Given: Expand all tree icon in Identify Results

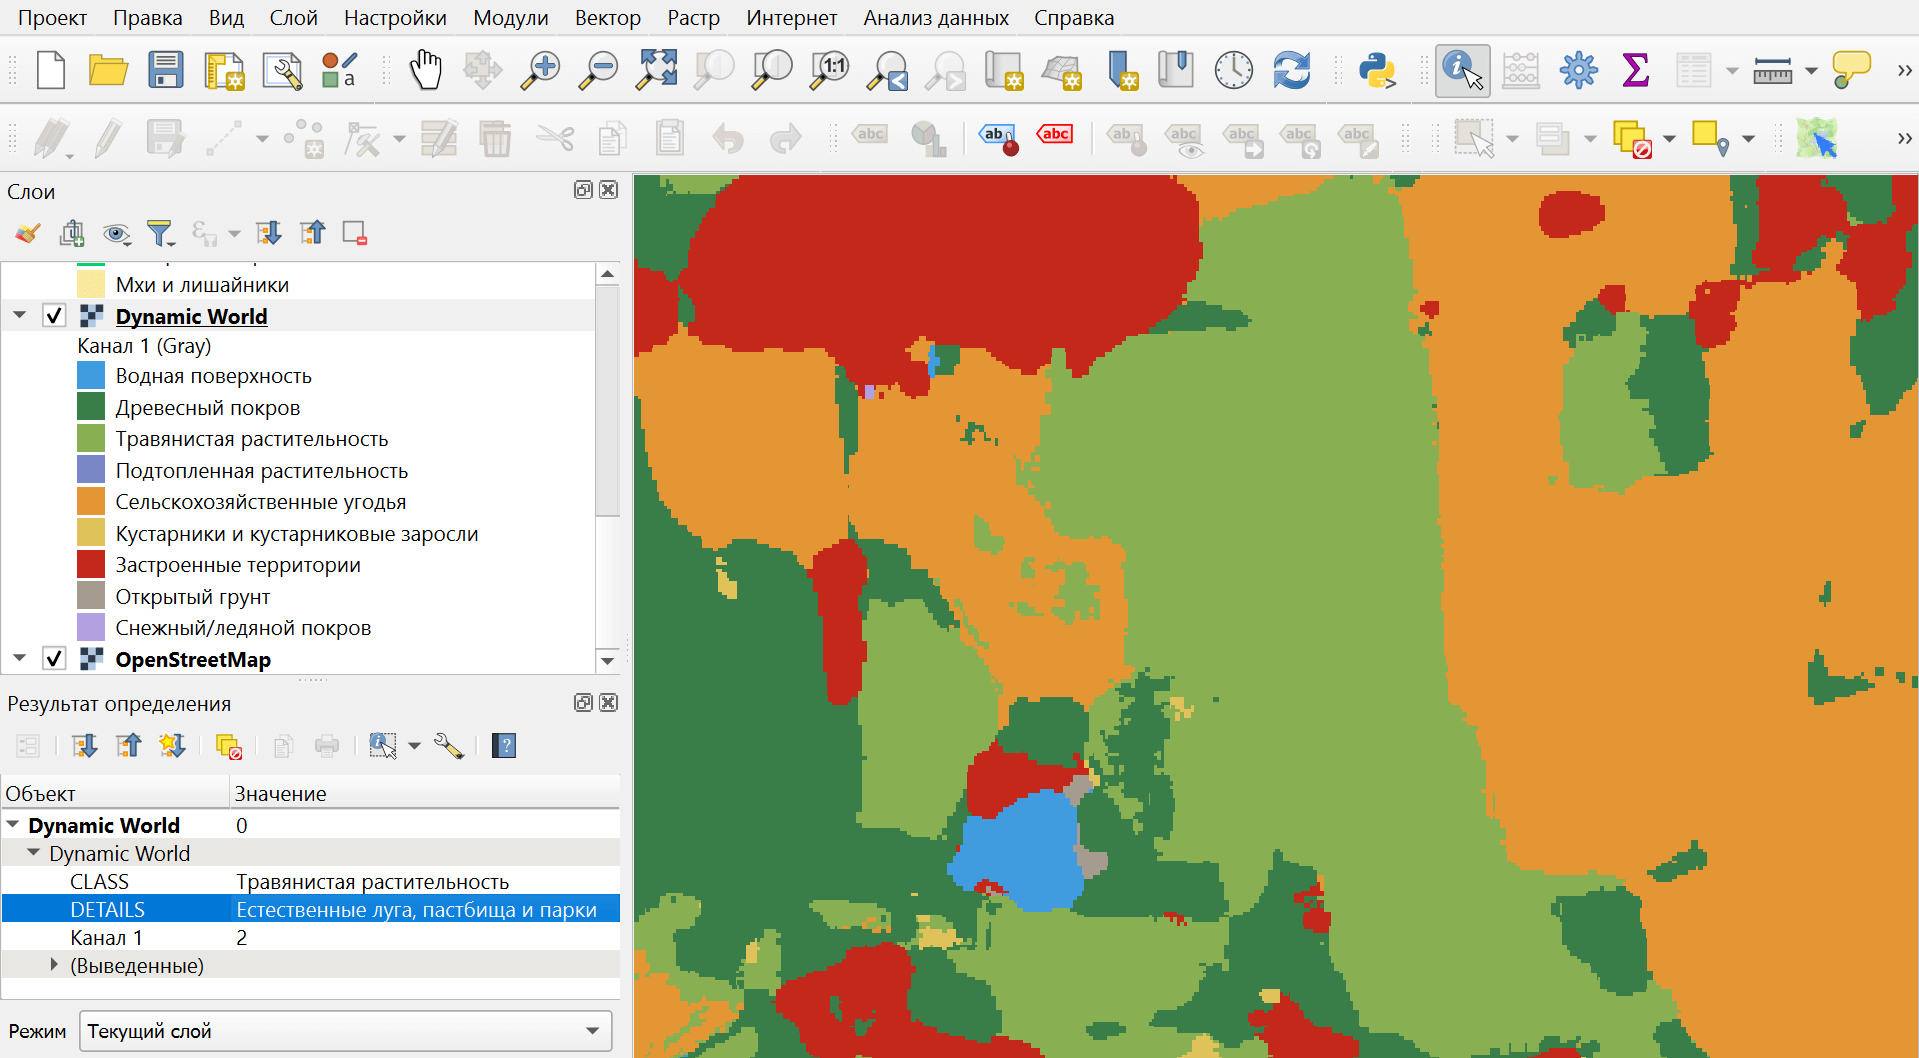Looking at the screenshot, I should (x=85, y=746).
